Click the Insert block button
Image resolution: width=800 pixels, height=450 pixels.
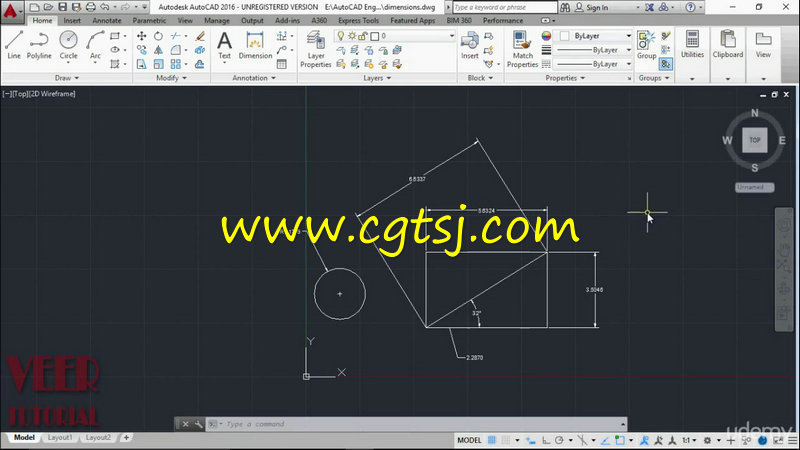[x=469, y=45]
